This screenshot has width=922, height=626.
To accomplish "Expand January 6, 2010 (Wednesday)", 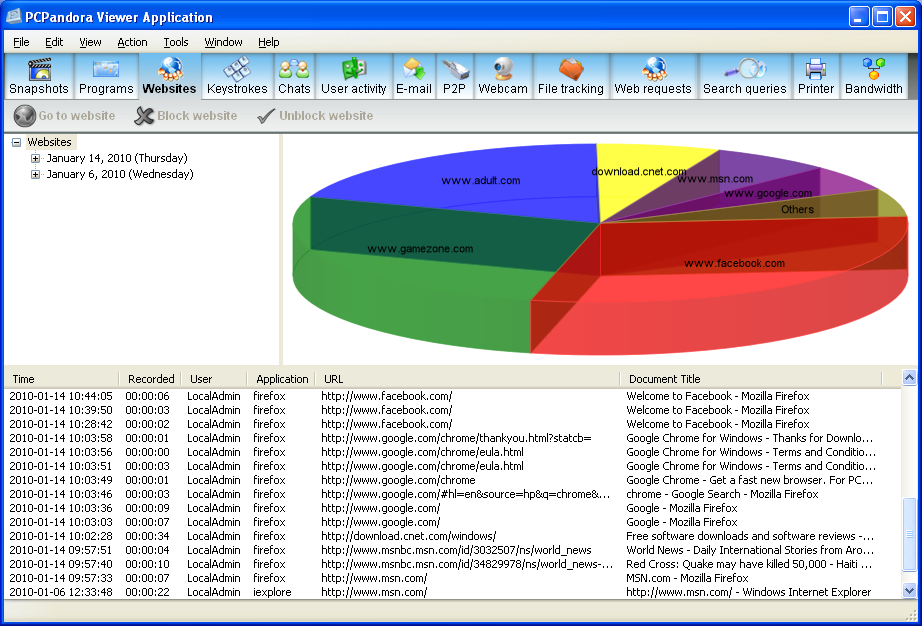I will click(35, 174).
